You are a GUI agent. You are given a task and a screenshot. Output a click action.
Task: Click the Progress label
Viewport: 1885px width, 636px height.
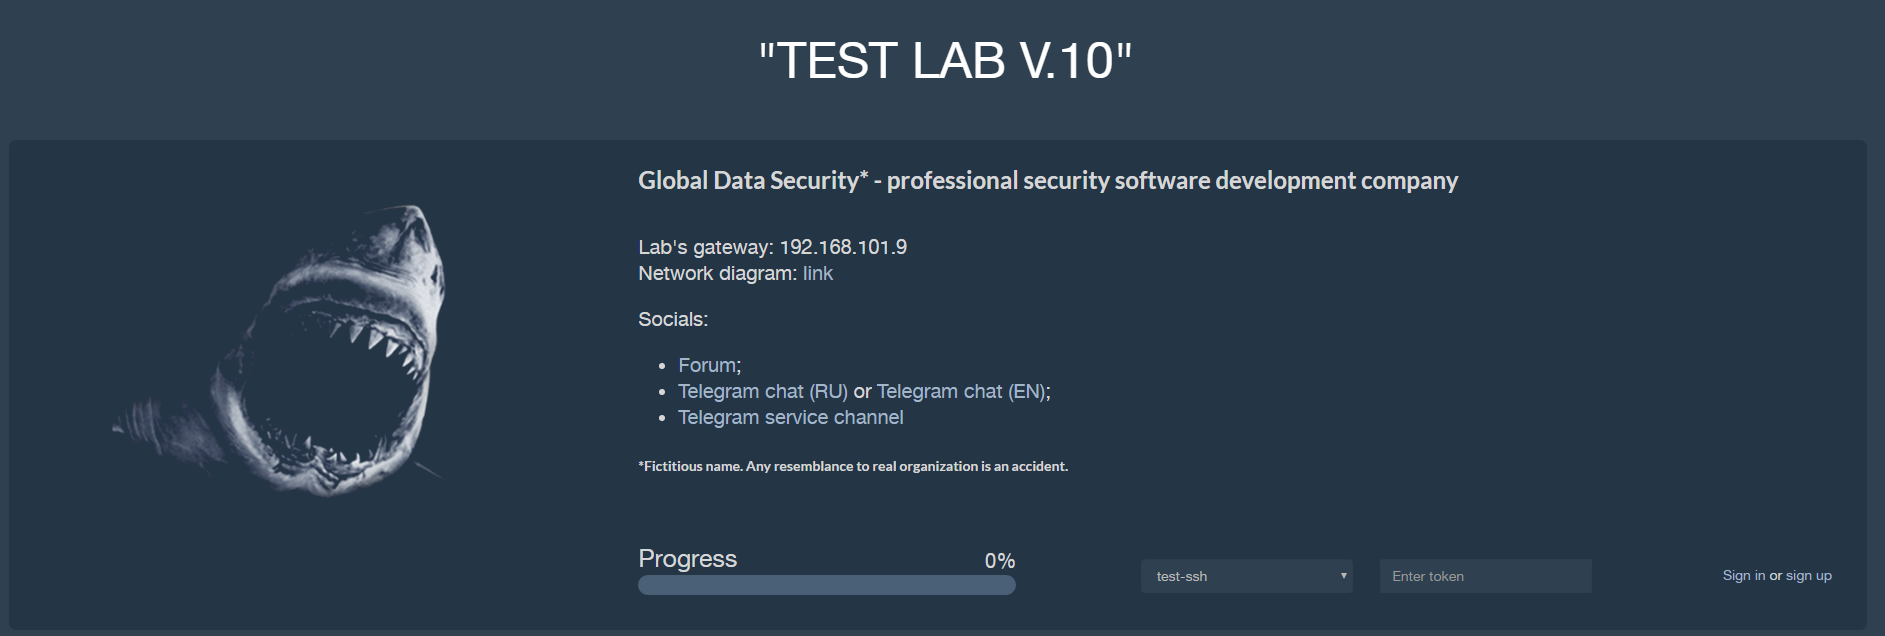(x=687, y=559)
